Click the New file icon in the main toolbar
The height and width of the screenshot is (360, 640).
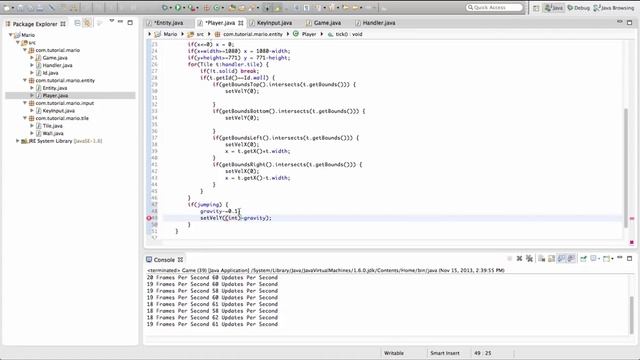tap(7, 8)
